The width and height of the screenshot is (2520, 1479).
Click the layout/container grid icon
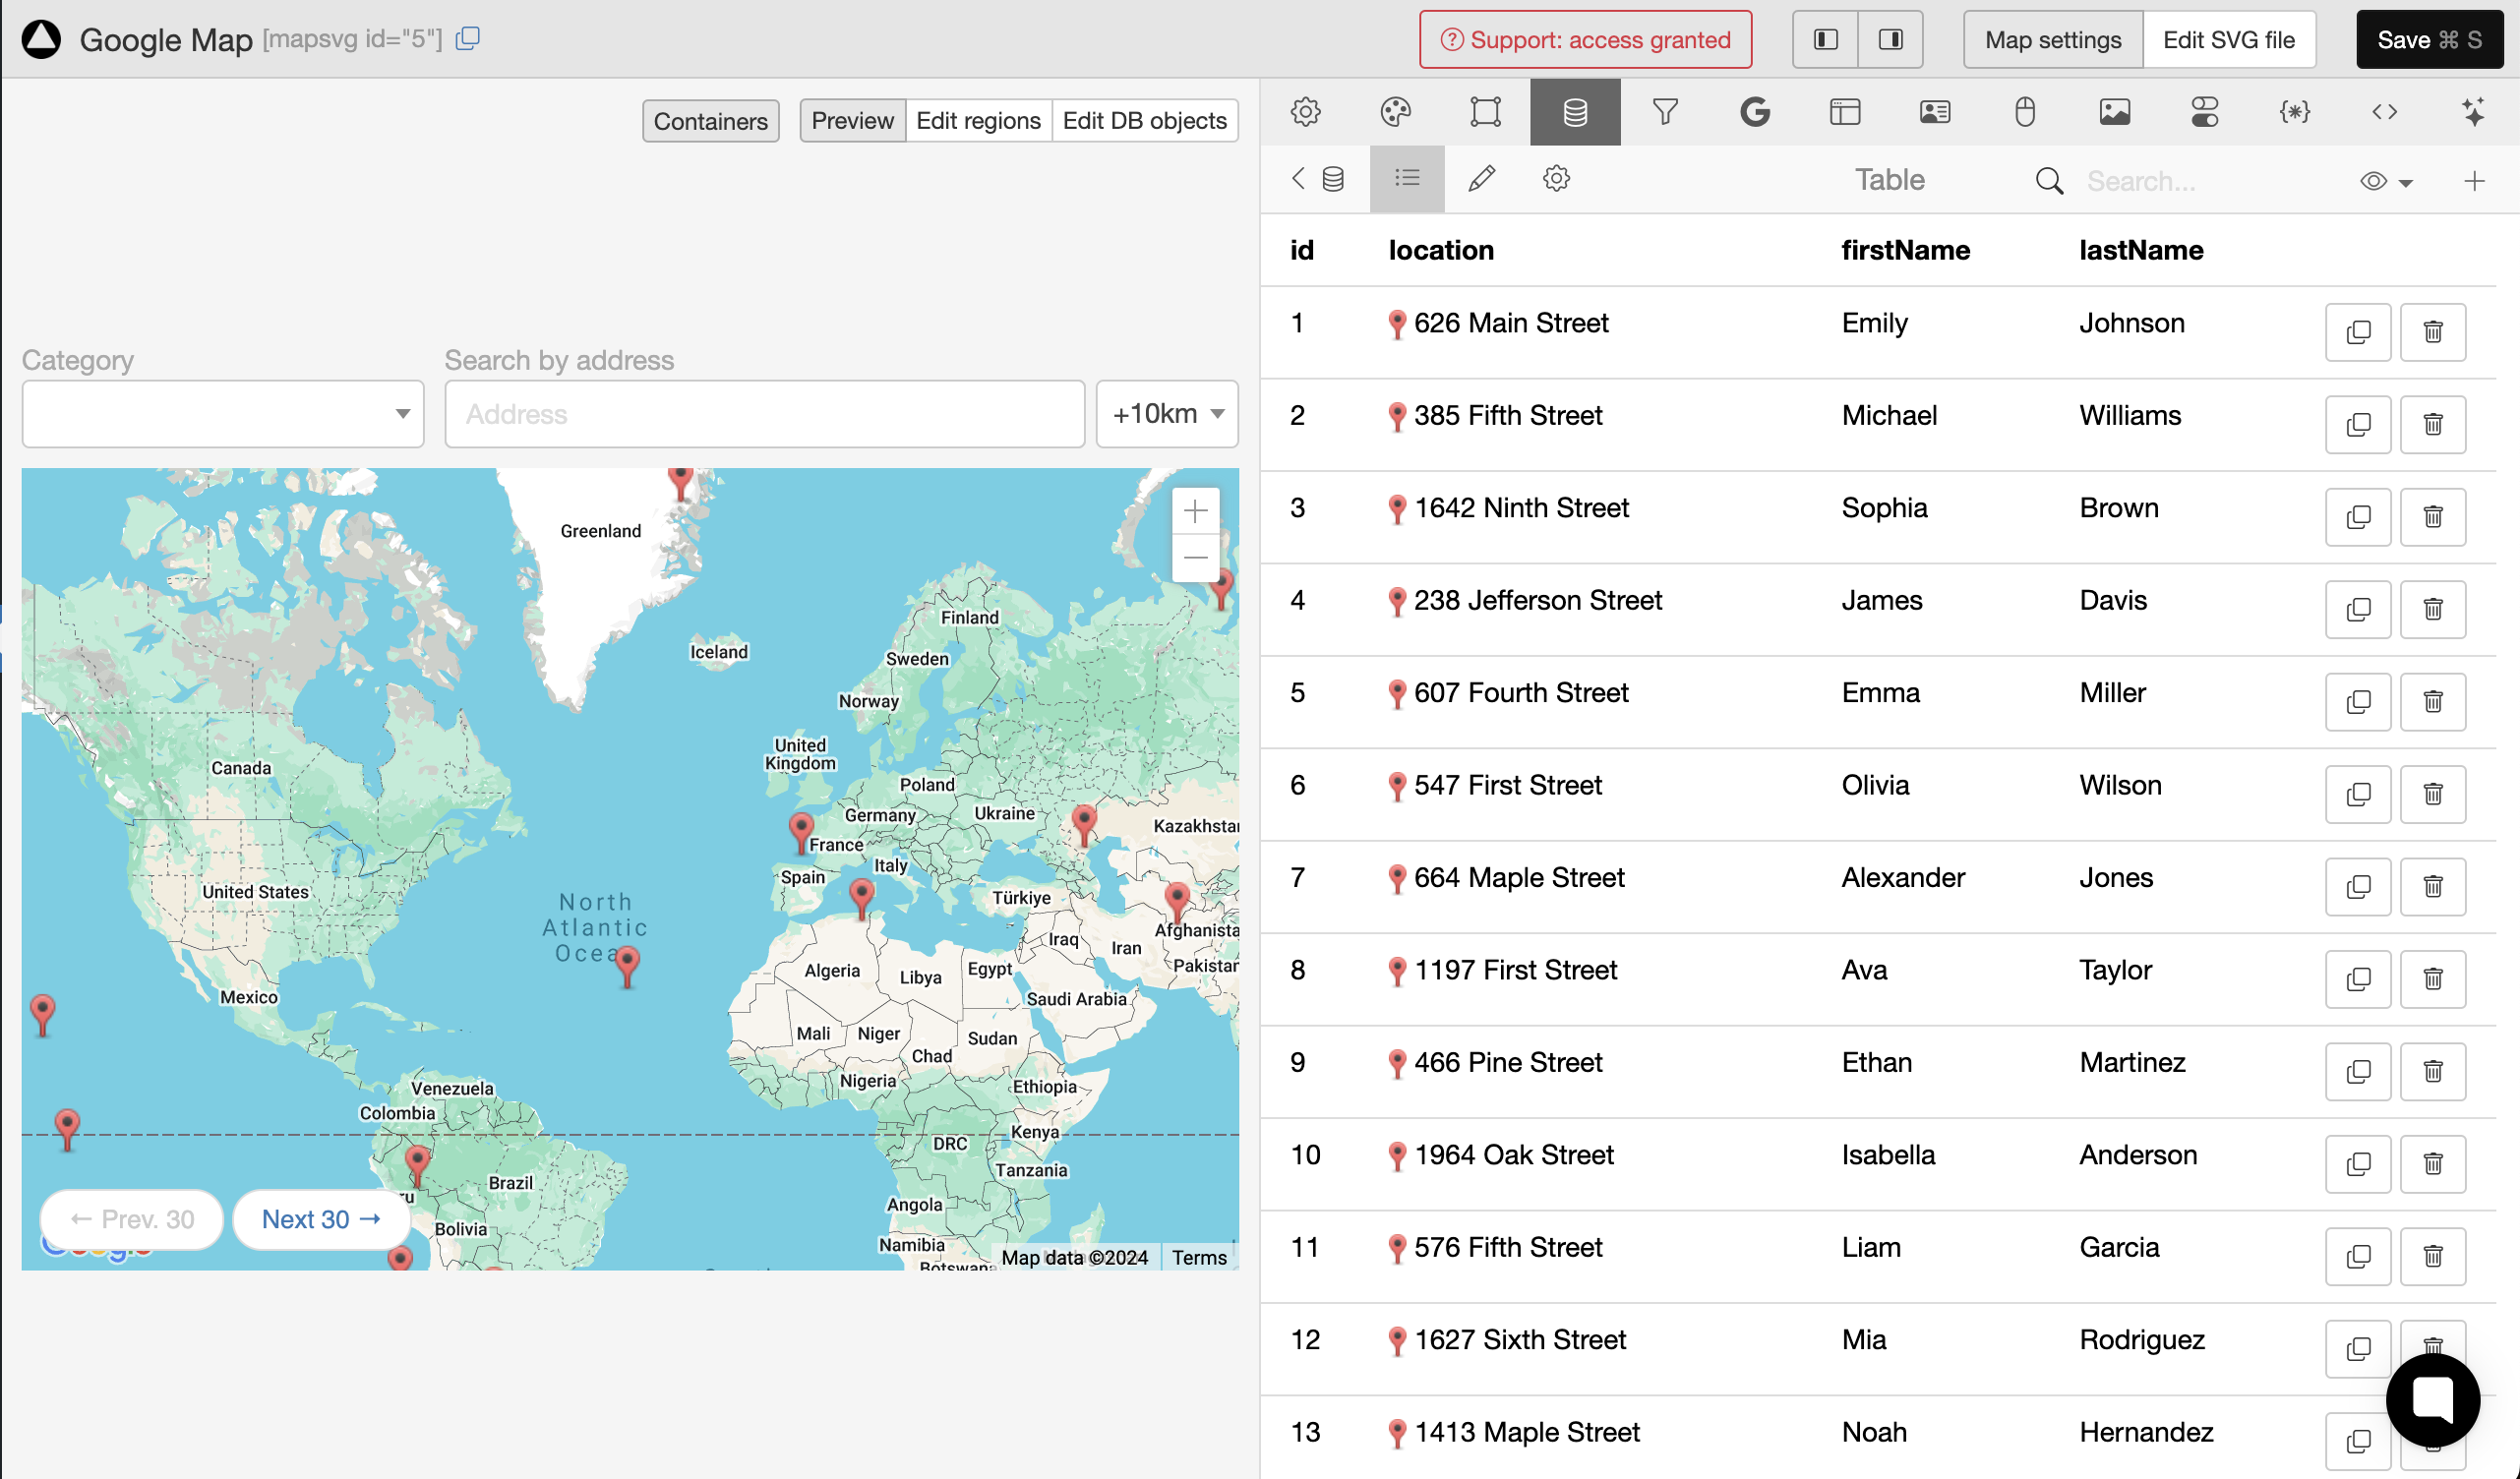pos(1844,113)
